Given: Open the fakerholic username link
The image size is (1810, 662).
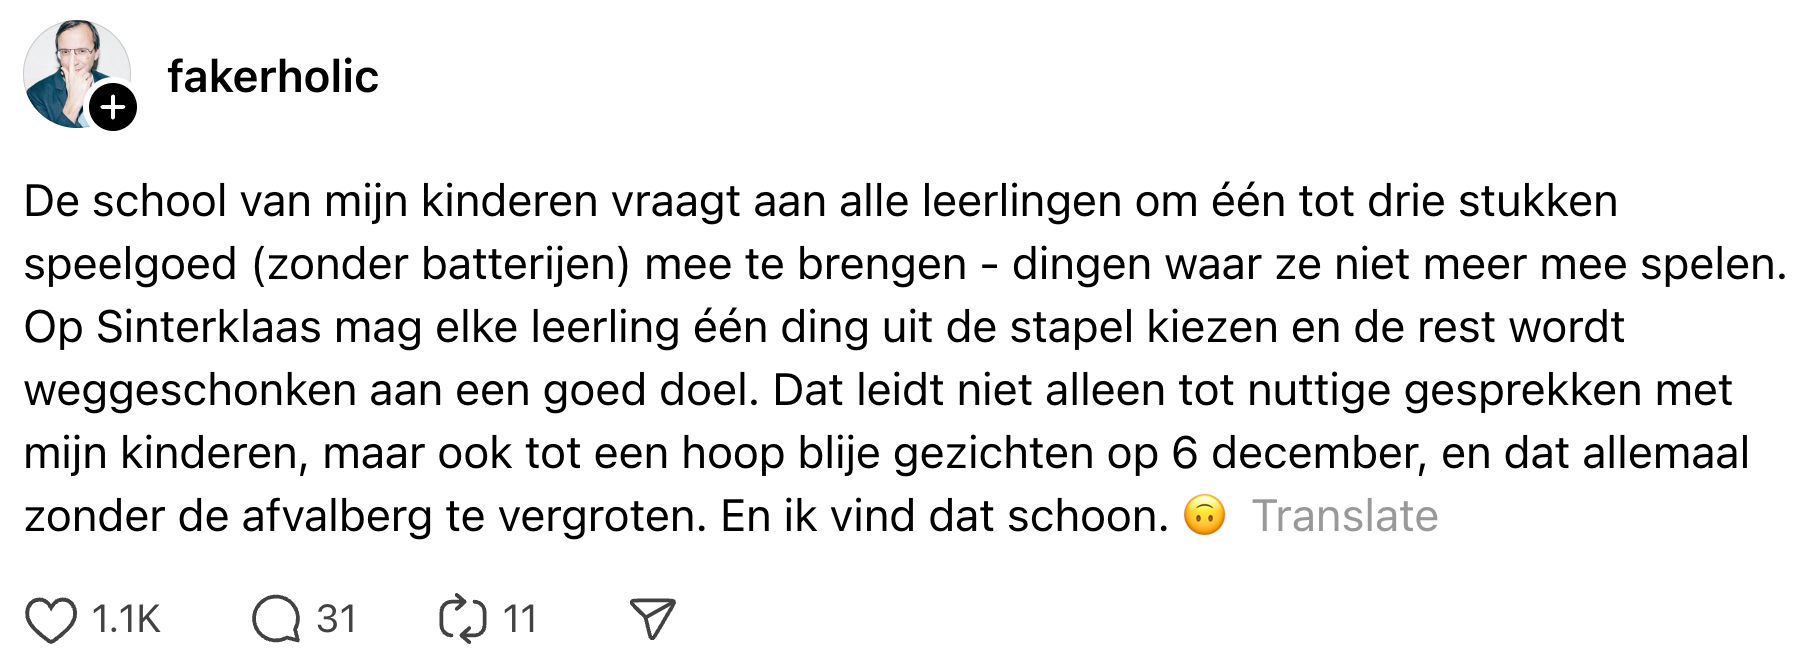Looking at the screenshot, I should coord(273,77).
